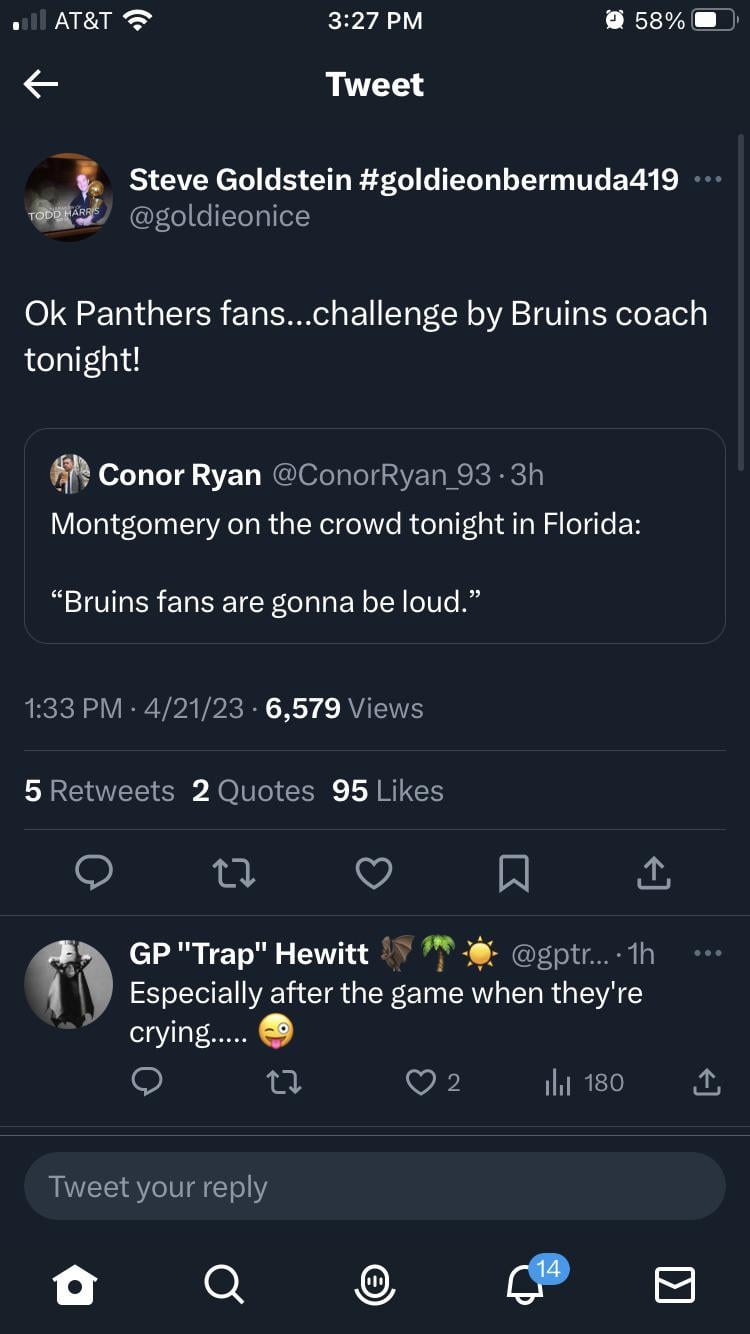Screen dimensions: 750x1334
Task: Retweet GP Trap Hewitt's reply
Action: pos(285,1082)
